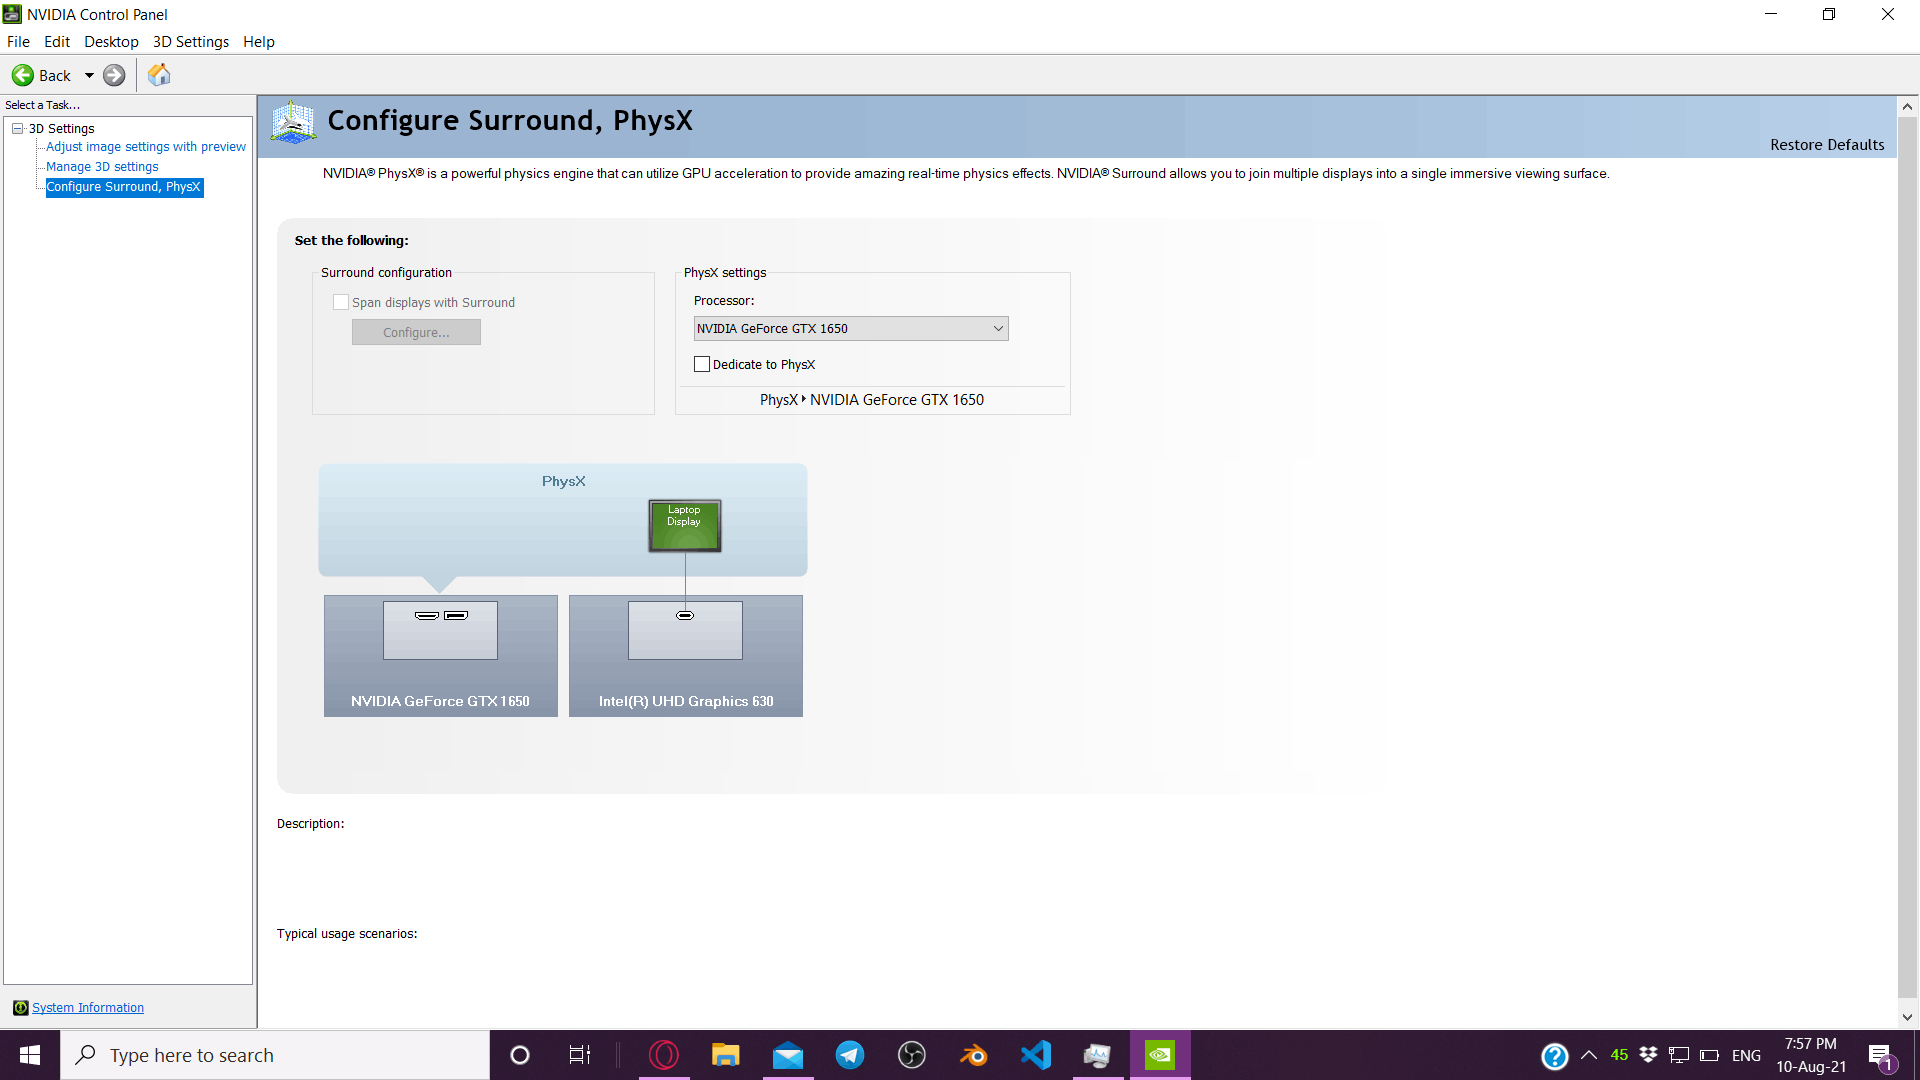Viewport: 1920px width, 1080px height.
Task: Click the NVIDIA Control Panel forward button
Action: click(x=115, y=75)
